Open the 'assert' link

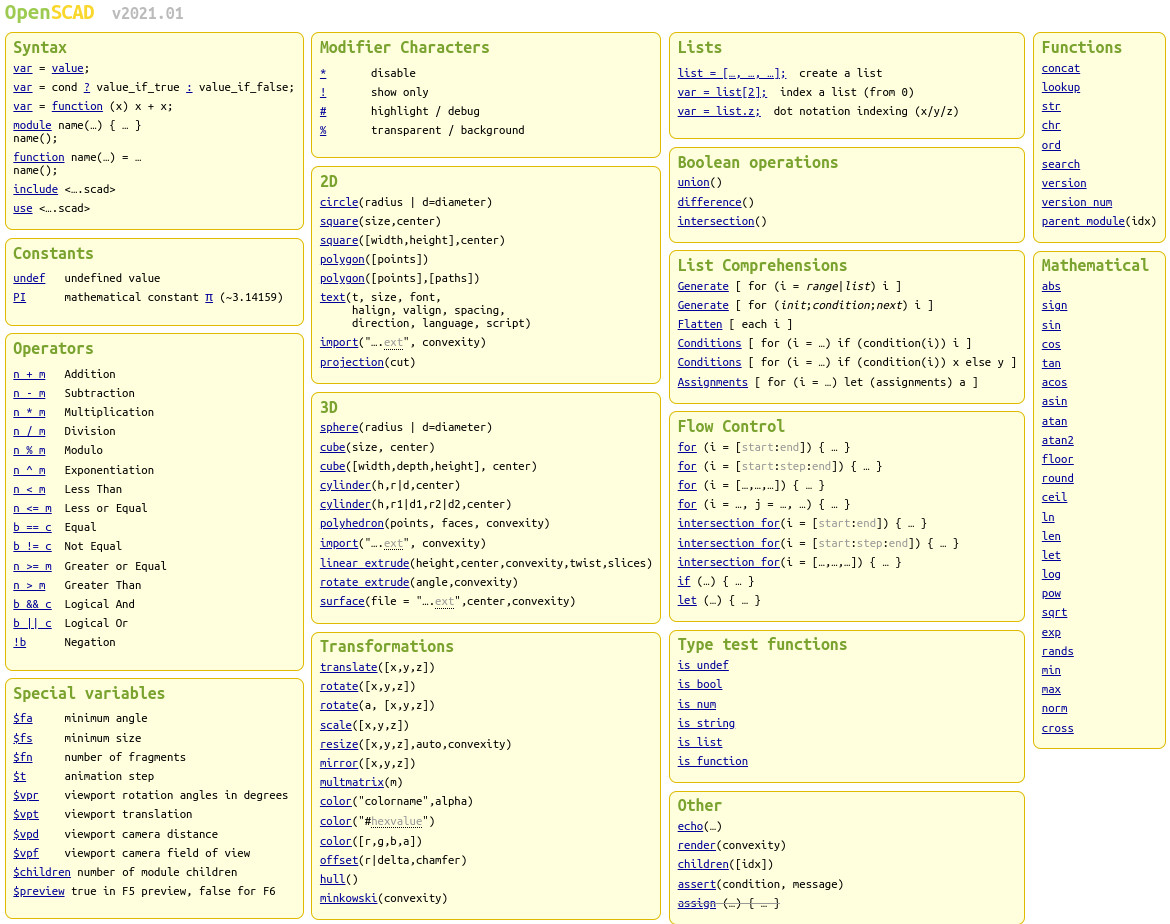tap(696, 884)
